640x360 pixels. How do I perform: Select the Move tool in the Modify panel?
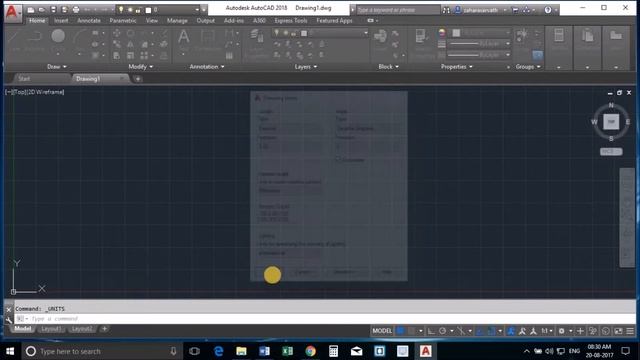(117, 33)
